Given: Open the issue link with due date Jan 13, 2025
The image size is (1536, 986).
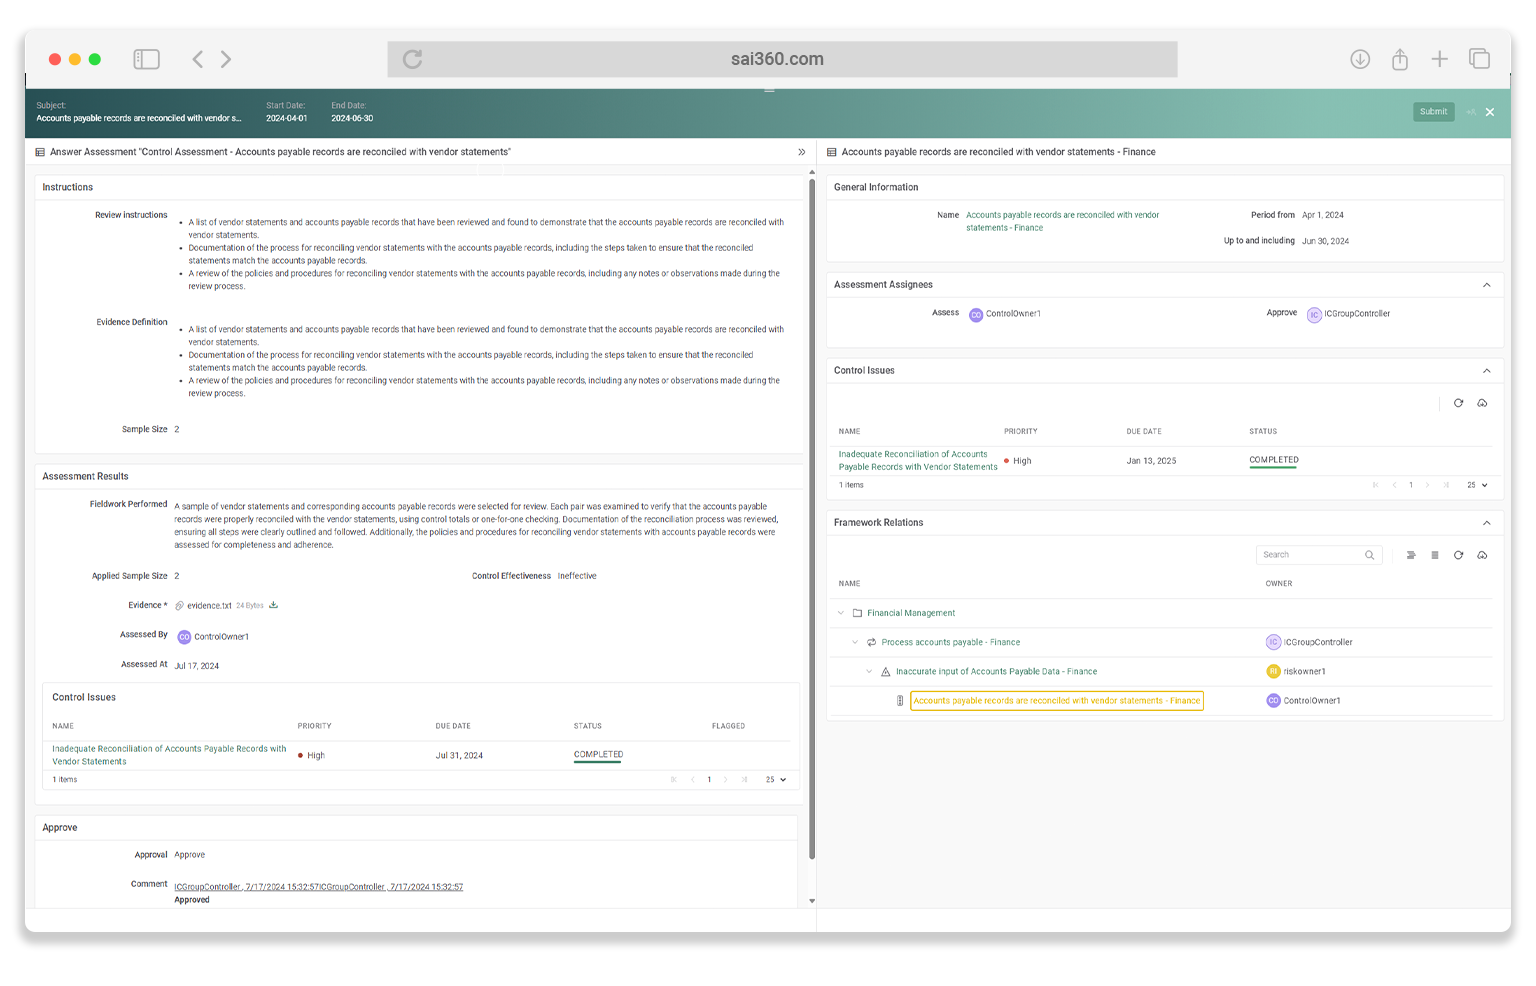Looking at the screenshot, I should pos(918,461).
